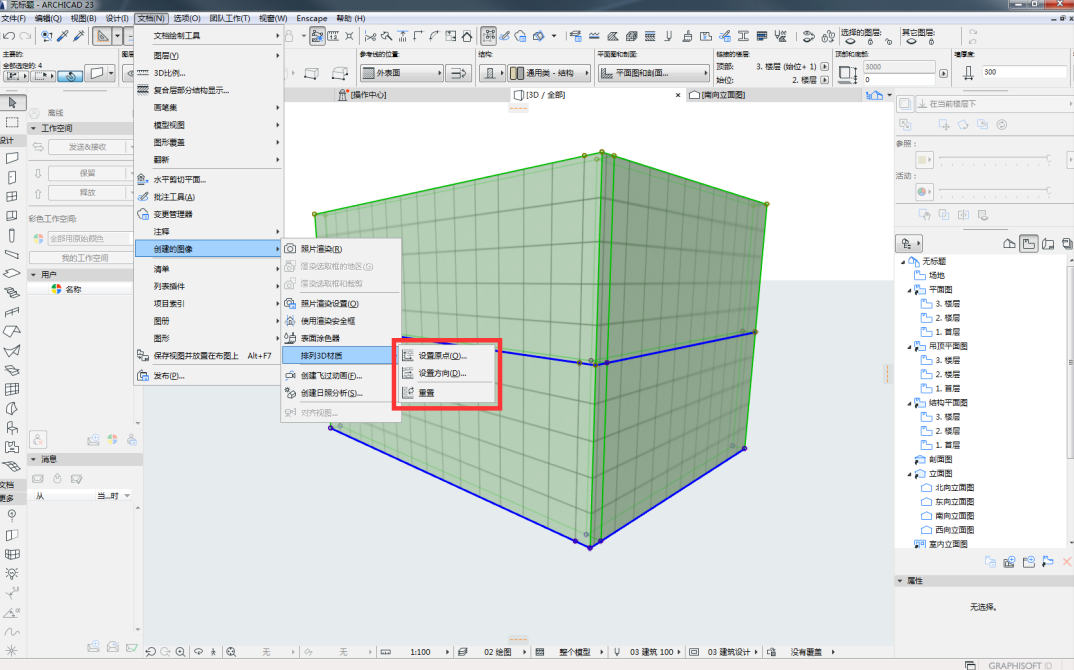Open Layout Book in Navigator
Image resolution: width=1074 pixels, height=670 pixels.
1048,243
